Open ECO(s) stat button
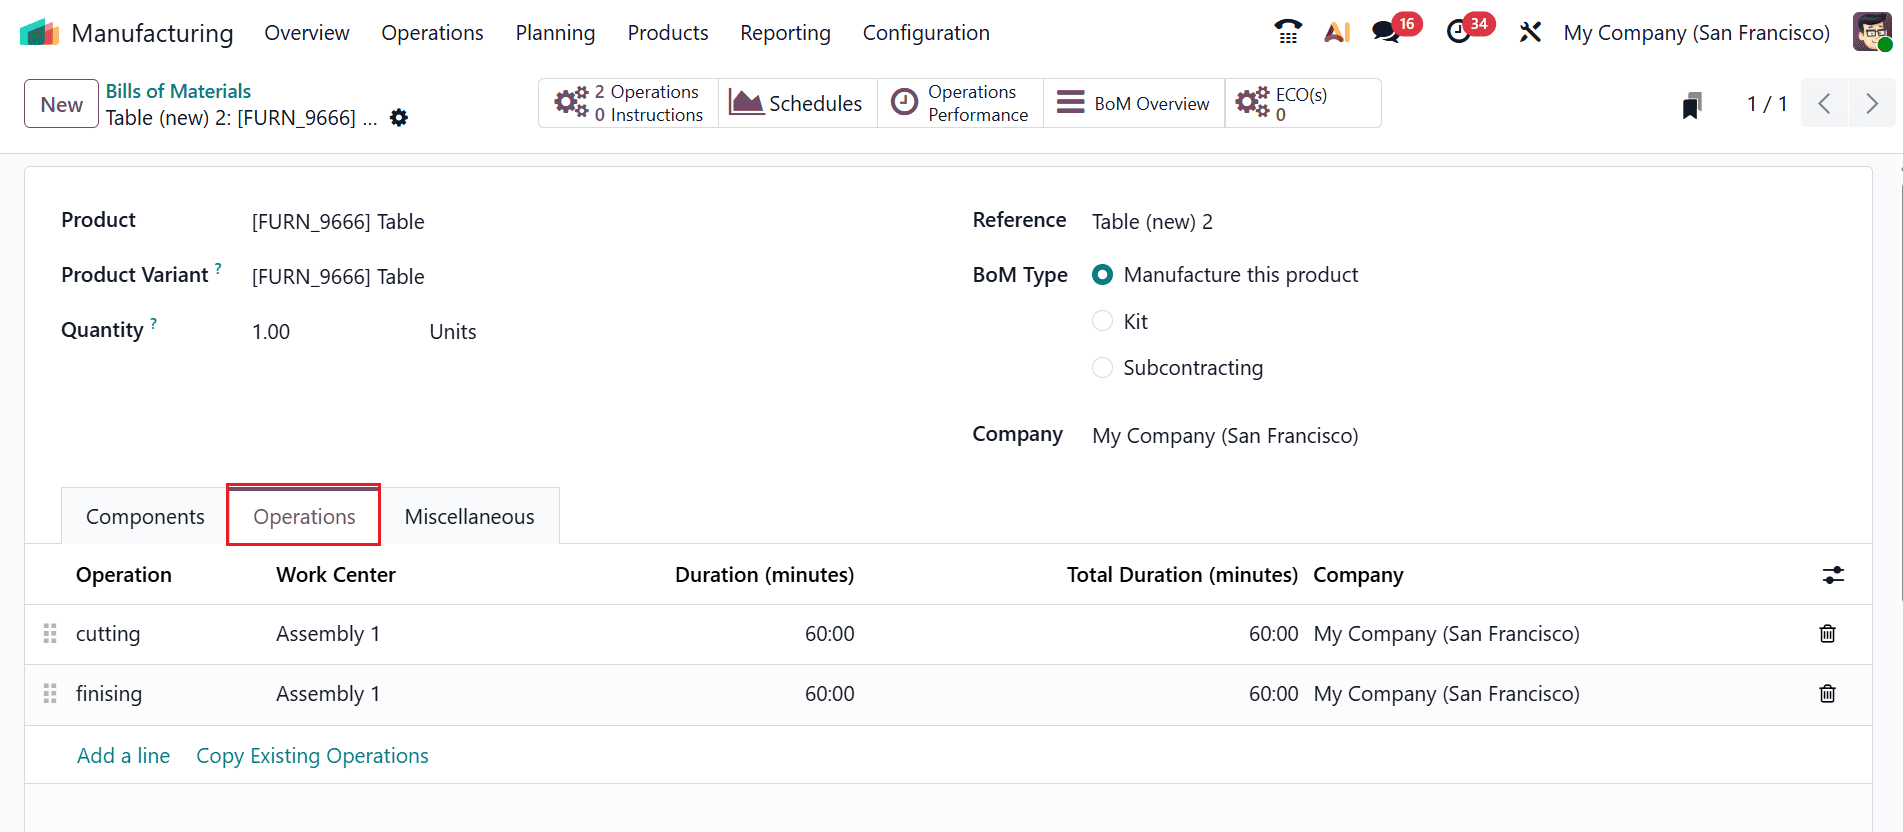 click(x=1303, y=103)
